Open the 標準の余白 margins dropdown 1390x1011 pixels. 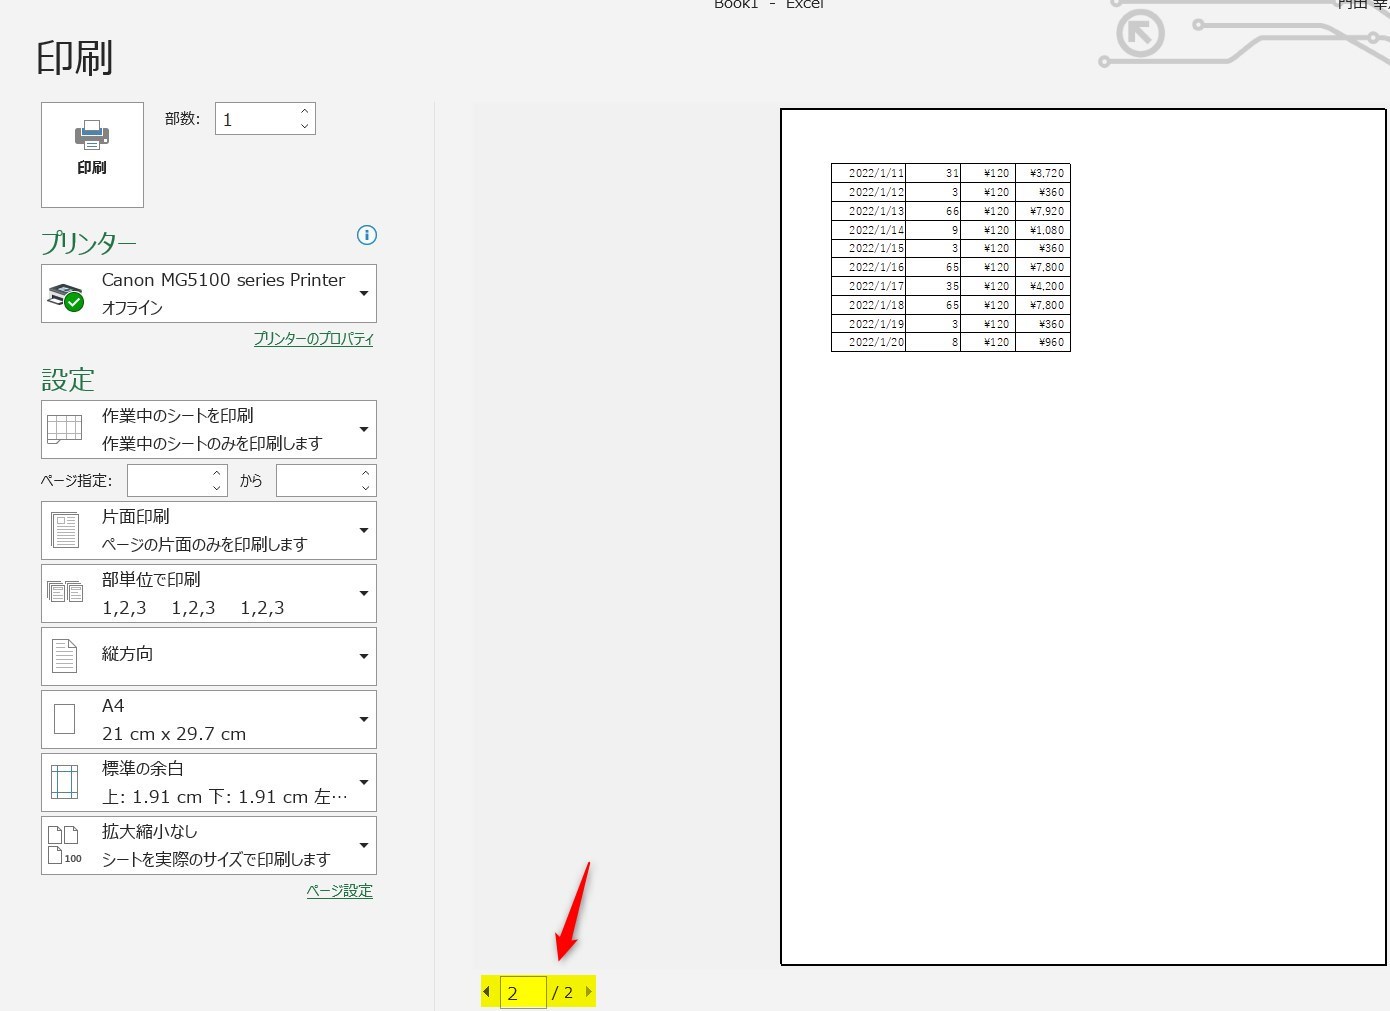209,782
